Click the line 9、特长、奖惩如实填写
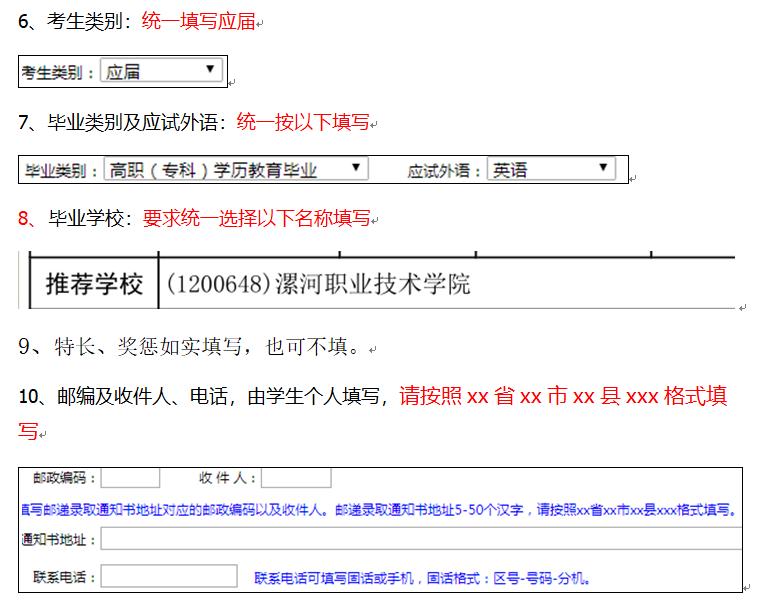The width and height of the screenshot is (772, 608). [190, 347]
